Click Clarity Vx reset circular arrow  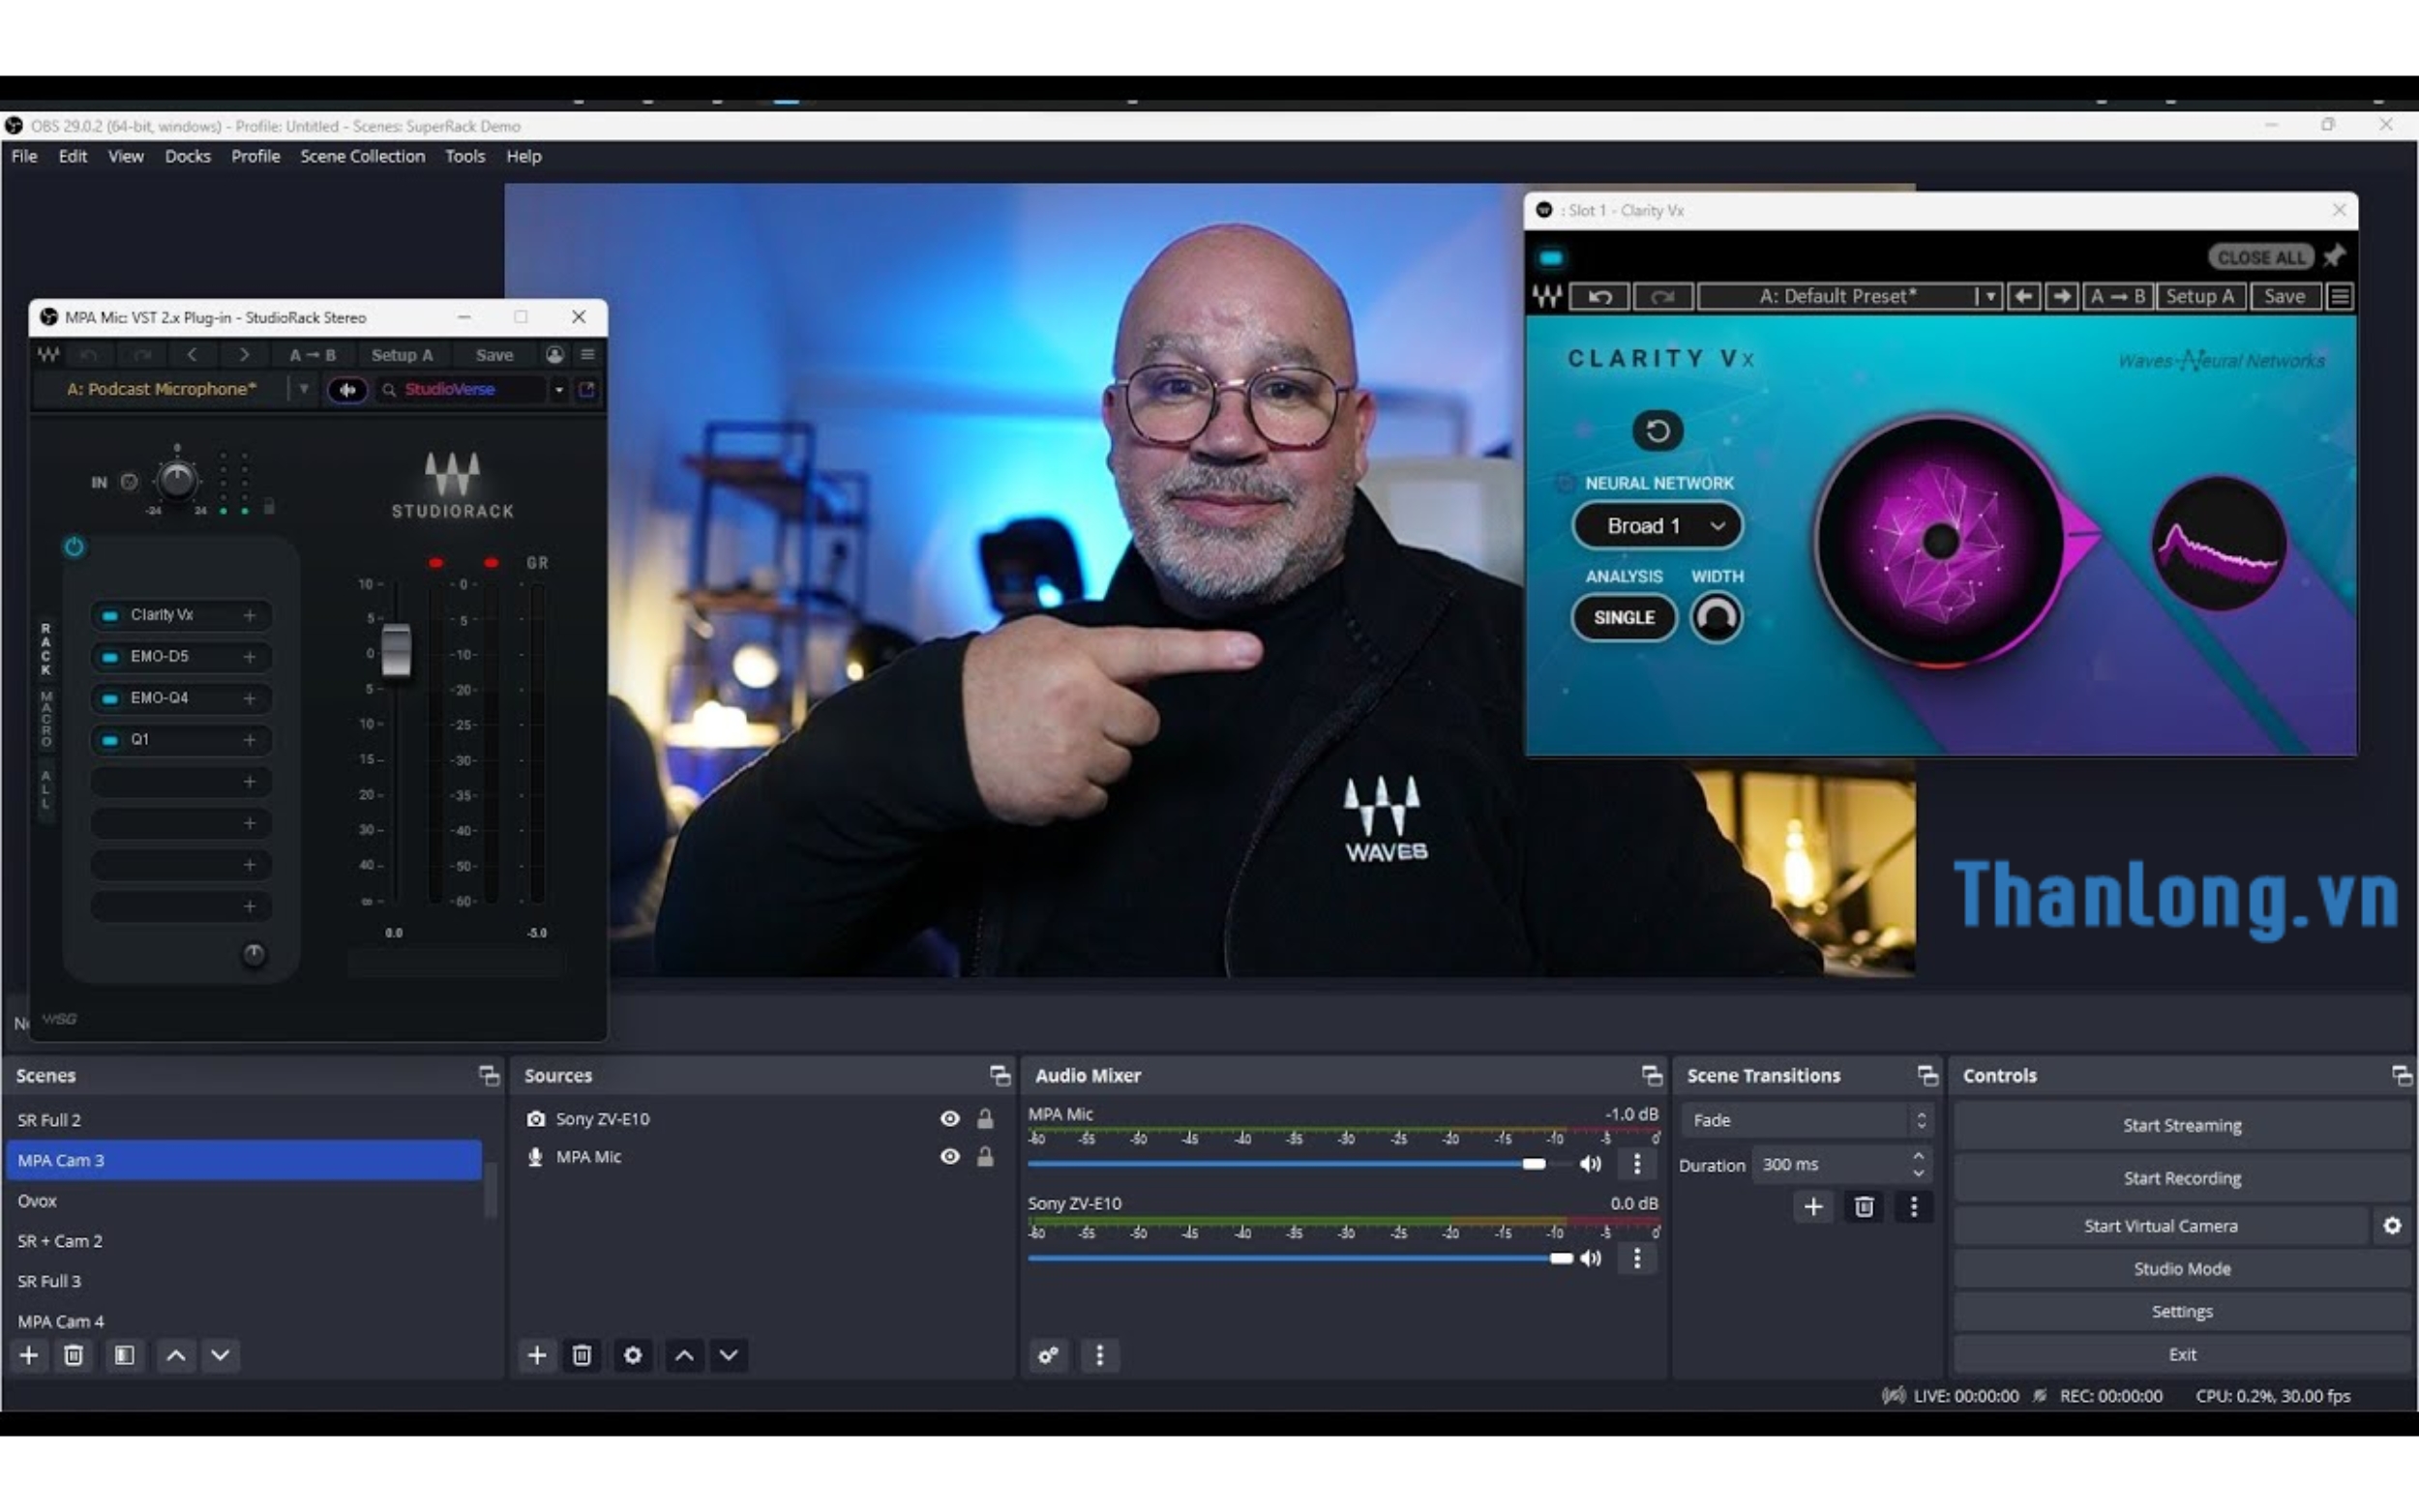(x=1657, y=431)
